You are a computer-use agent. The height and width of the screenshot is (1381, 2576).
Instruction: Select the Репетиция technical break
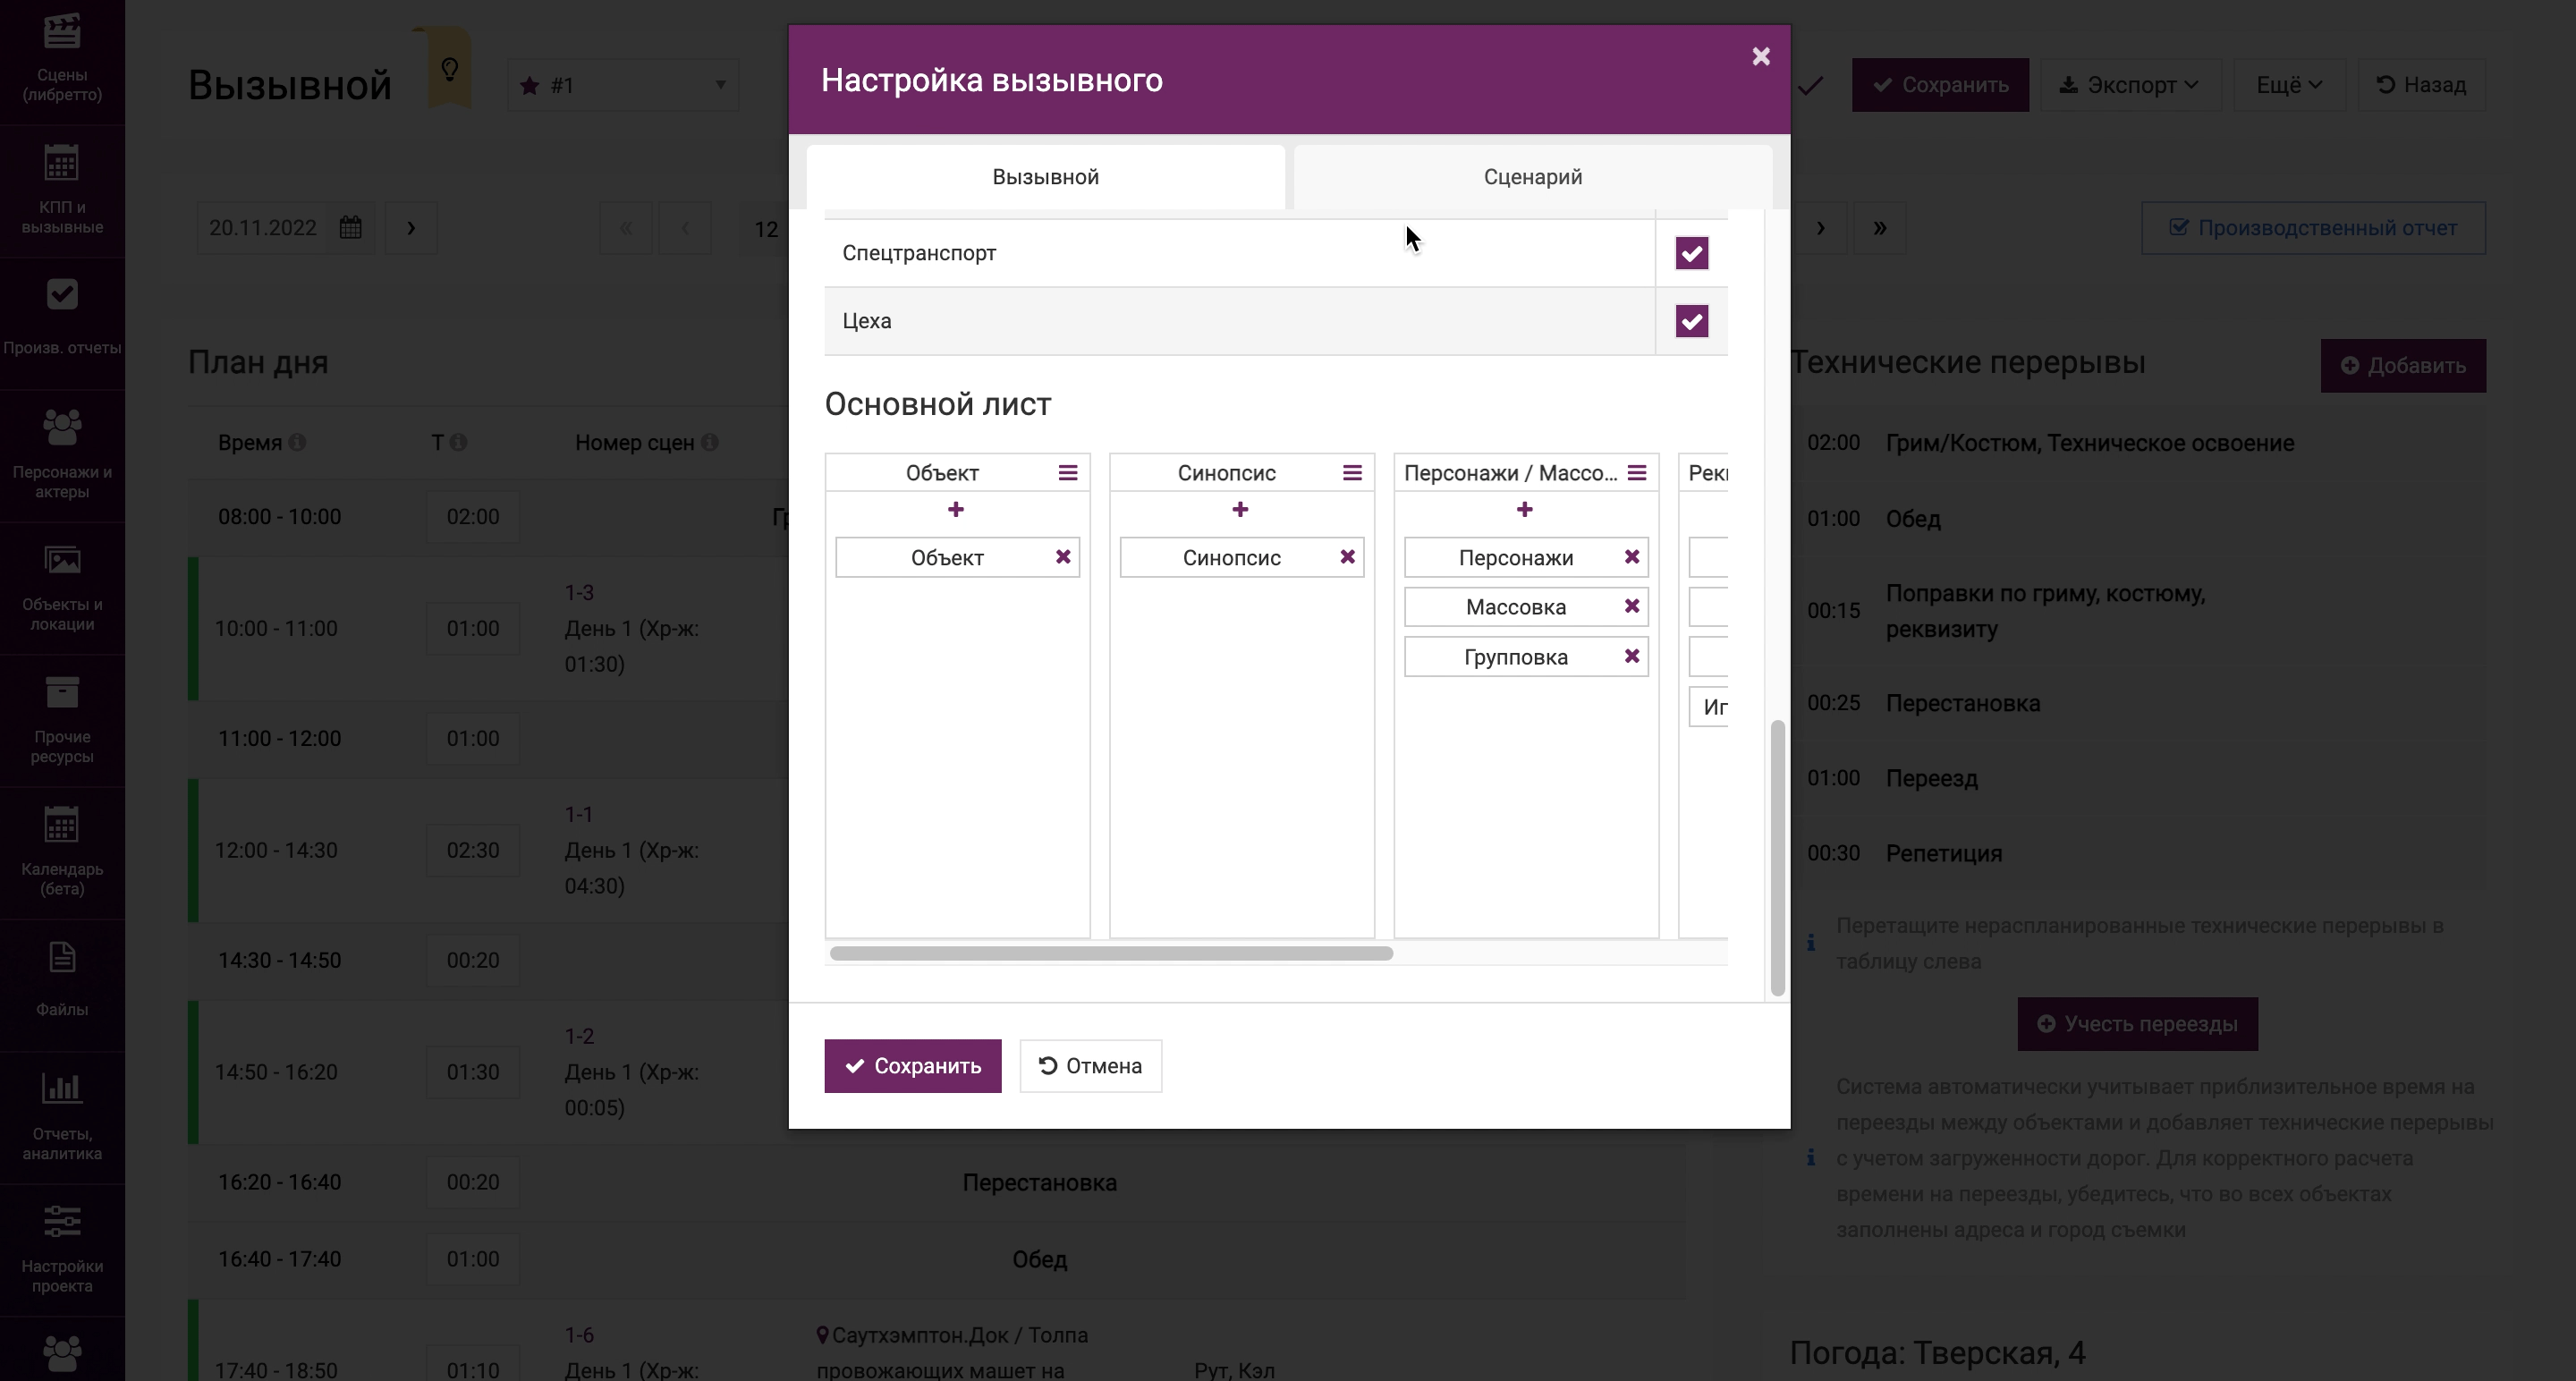2137,853
